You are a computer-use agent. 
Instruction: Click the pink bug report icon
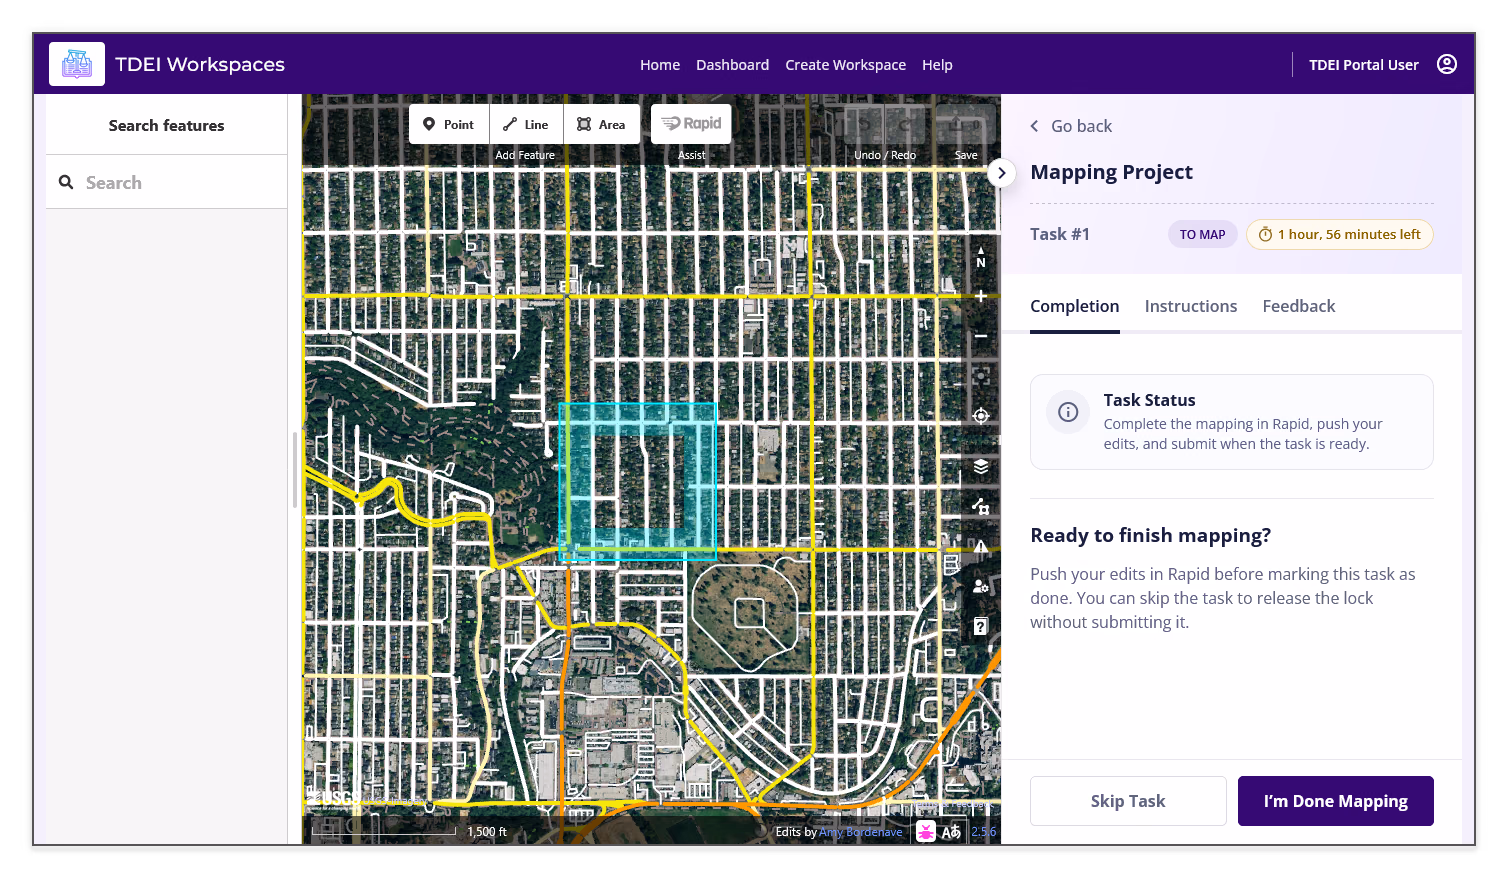(x=926, y=832)
